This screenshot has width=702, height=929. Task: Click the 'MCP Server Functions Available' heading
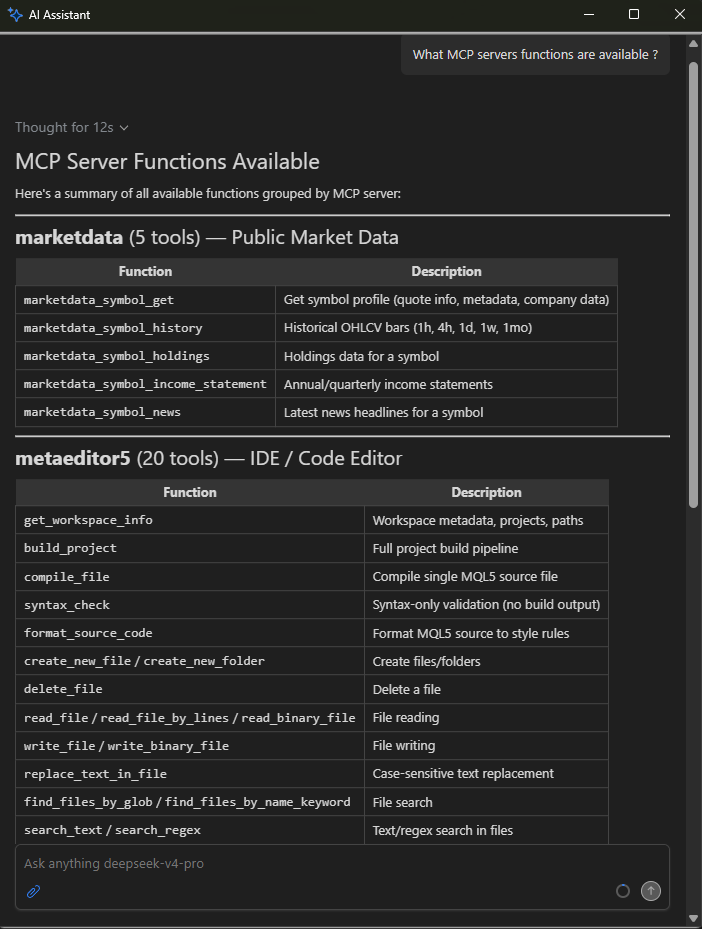click(168, 162)
